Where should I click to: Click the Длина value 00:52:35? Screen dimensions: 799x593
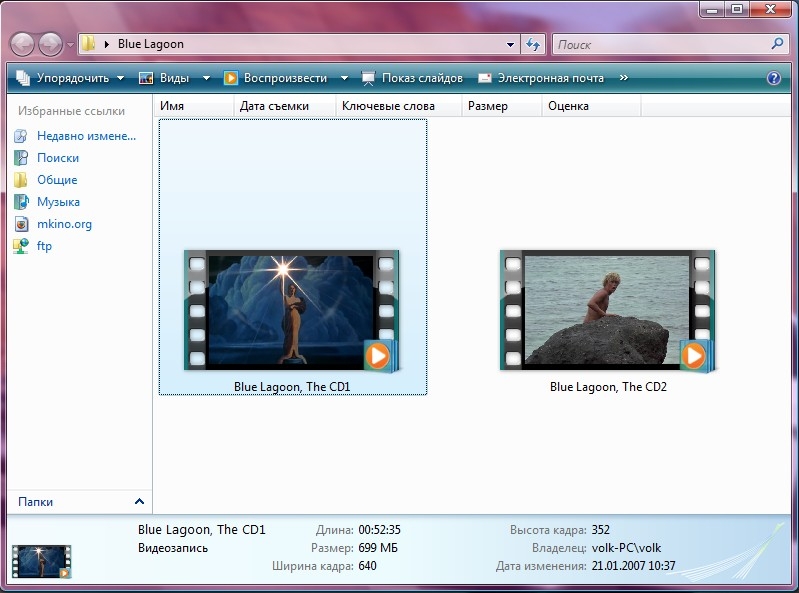379,530
